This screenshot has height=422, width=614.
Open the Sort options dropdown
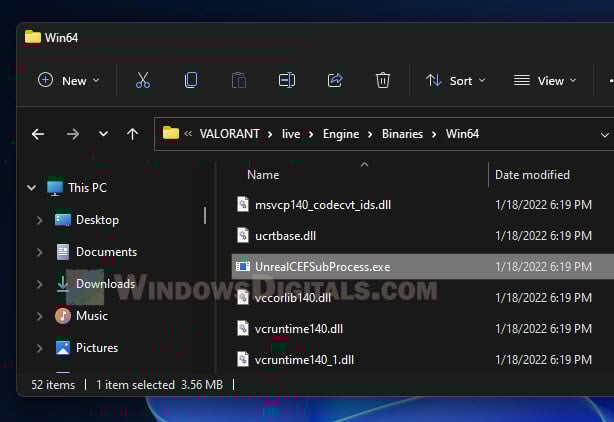[x=455, y=81]
